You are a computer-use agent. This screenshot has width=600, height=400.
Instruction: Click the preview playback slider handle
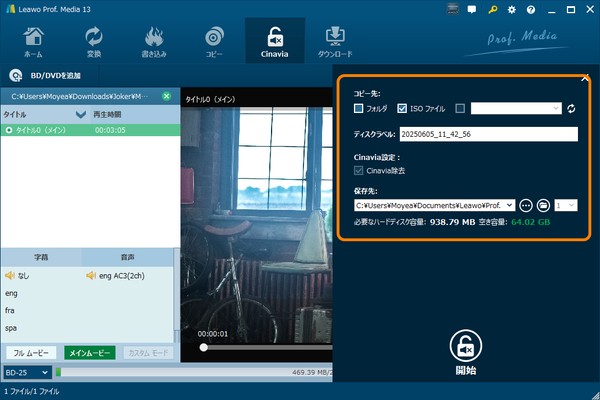[204, 348]
